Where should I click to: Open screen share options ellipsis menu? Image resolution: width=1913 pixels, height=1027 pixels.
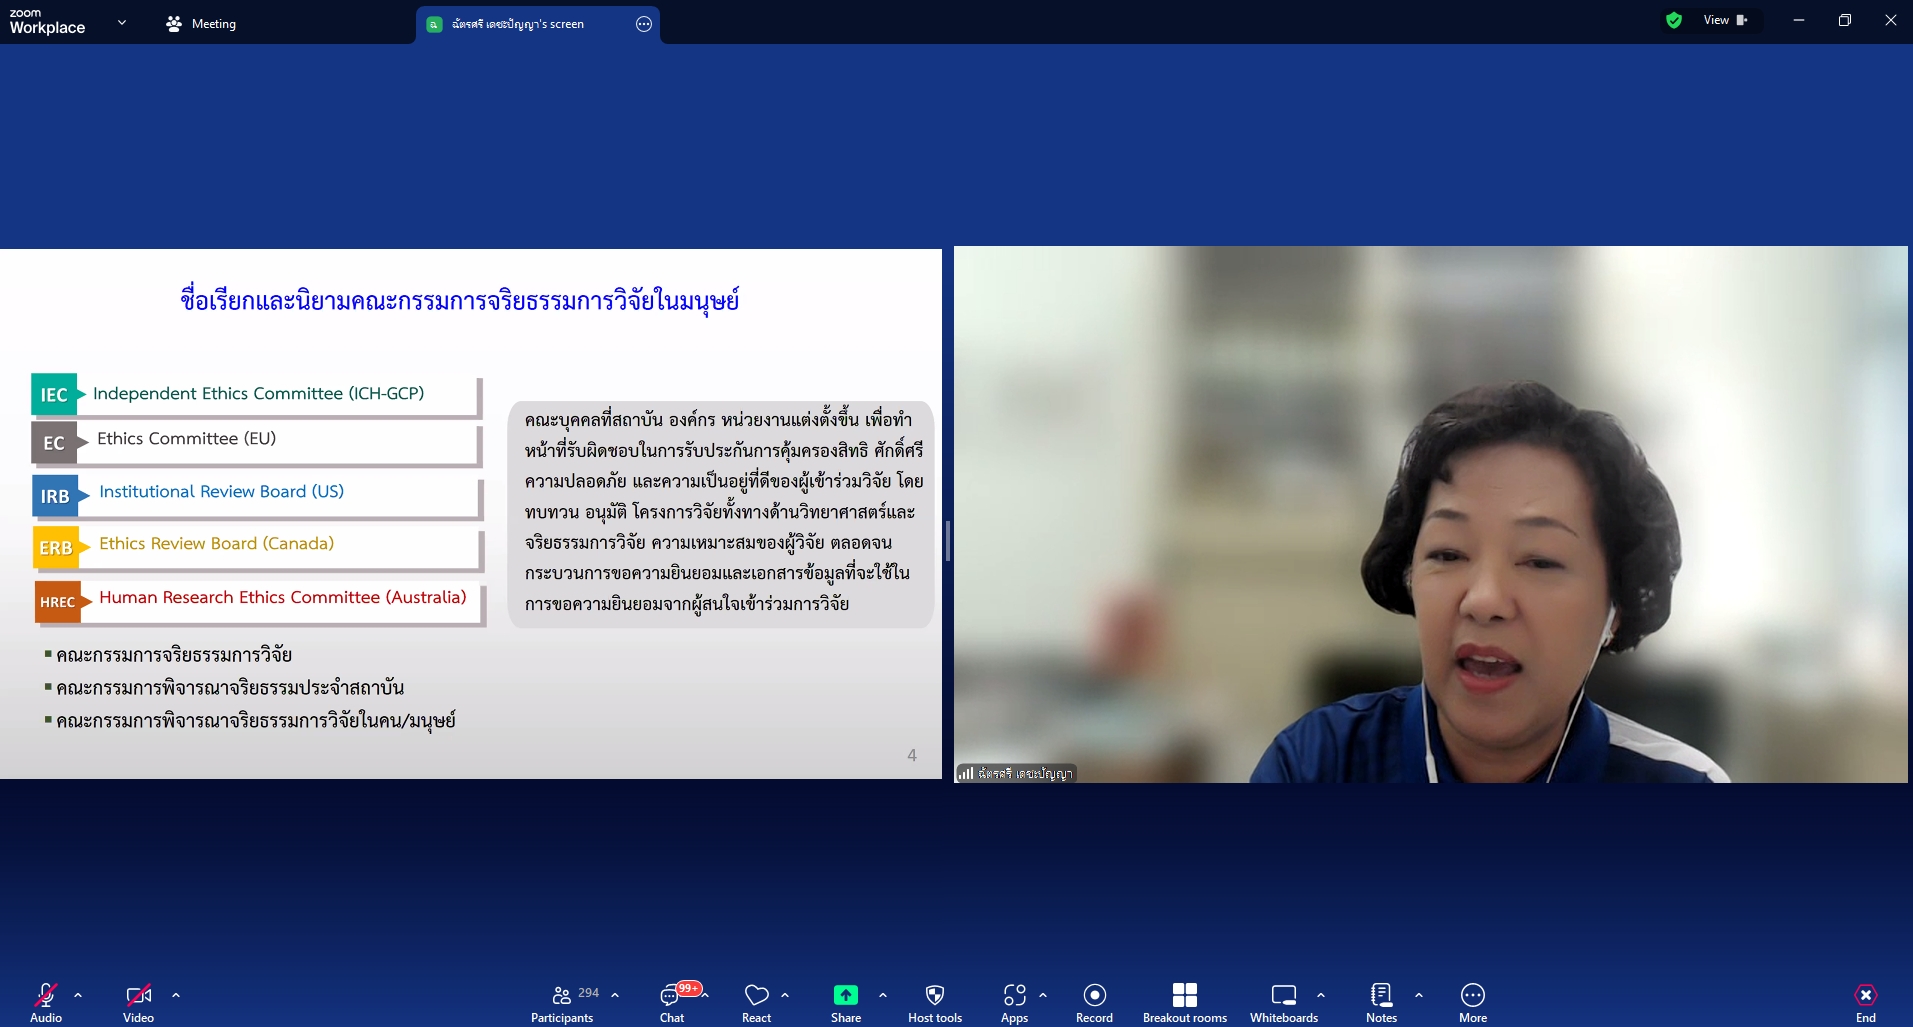pyautogui.click(x=644, y=24)
